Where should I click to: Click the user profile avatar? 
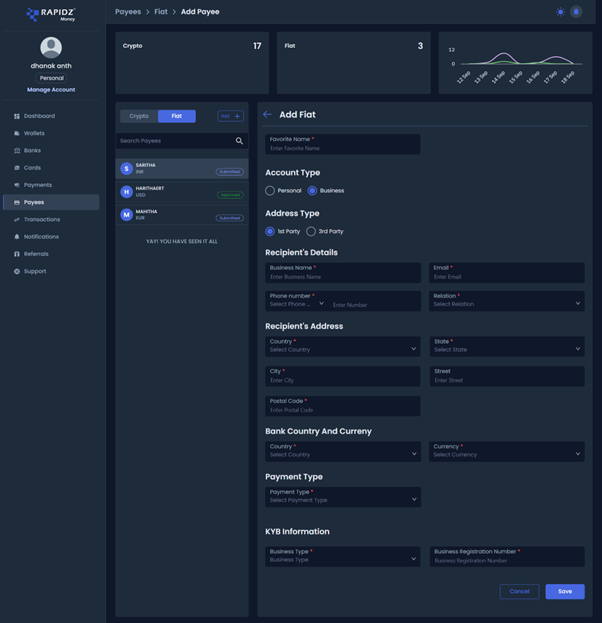pyautogui.click(x=51, y=47)
